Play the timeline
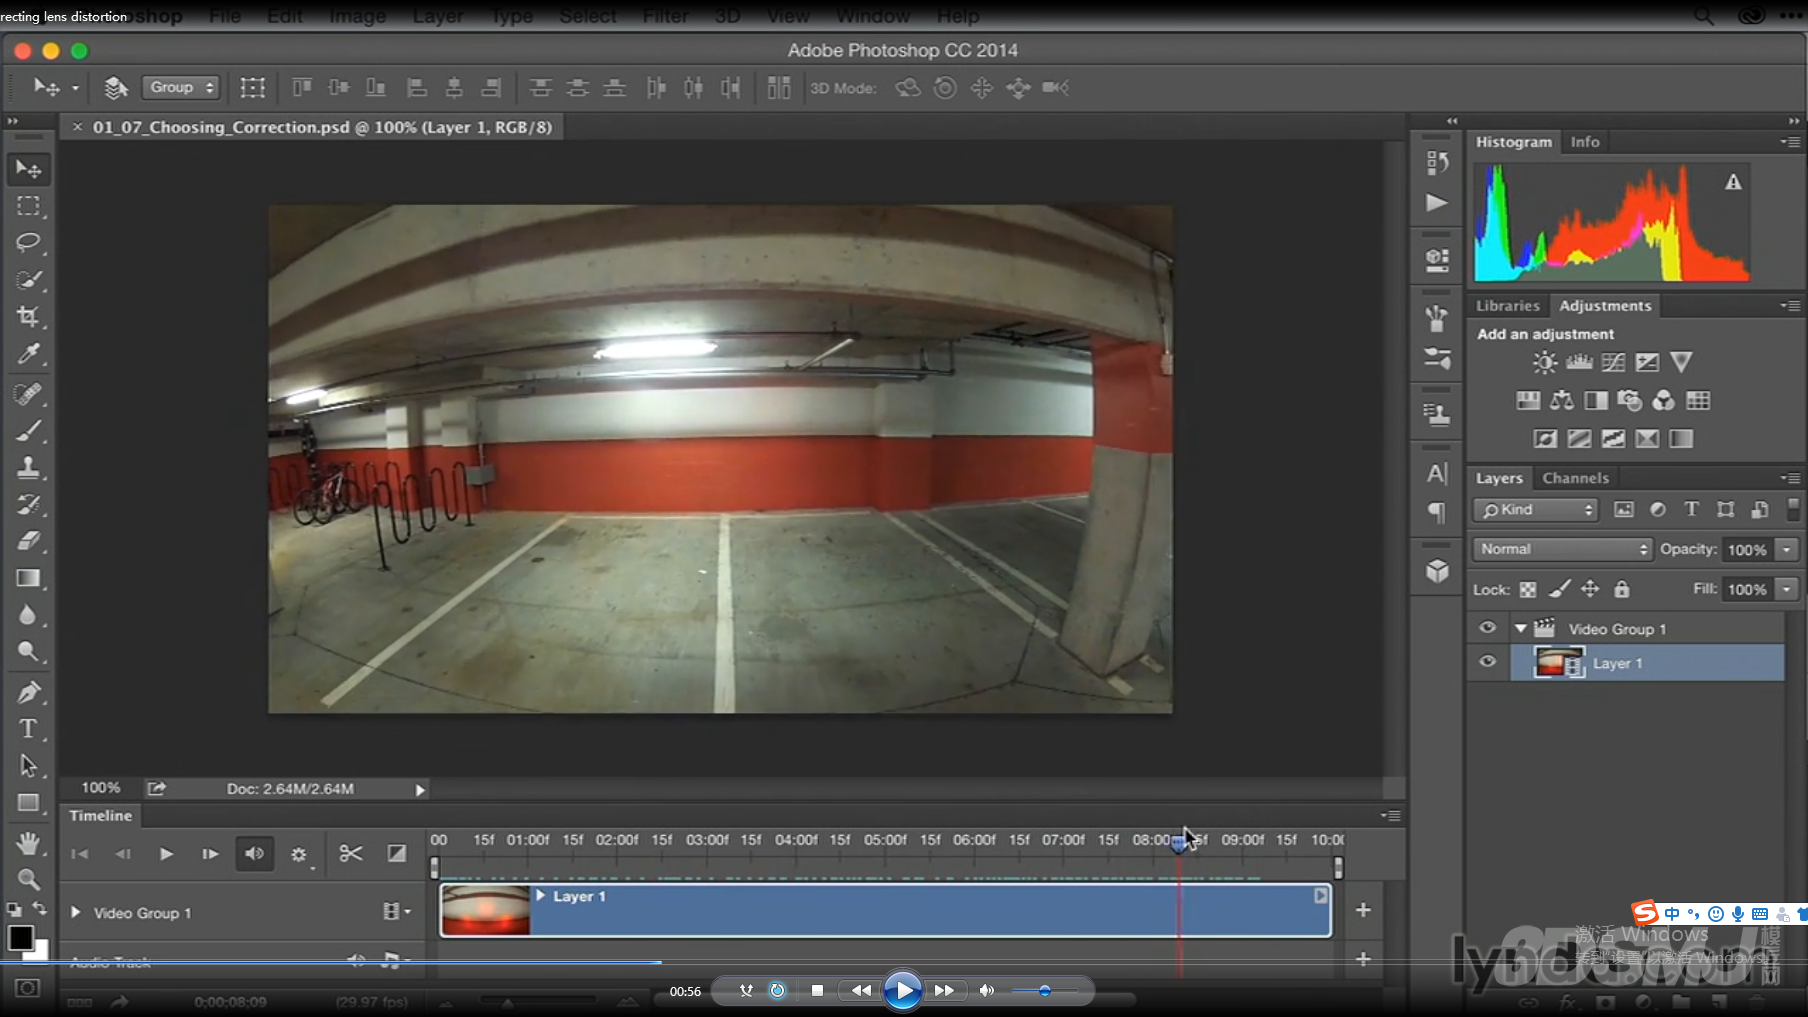 (166, 853)
